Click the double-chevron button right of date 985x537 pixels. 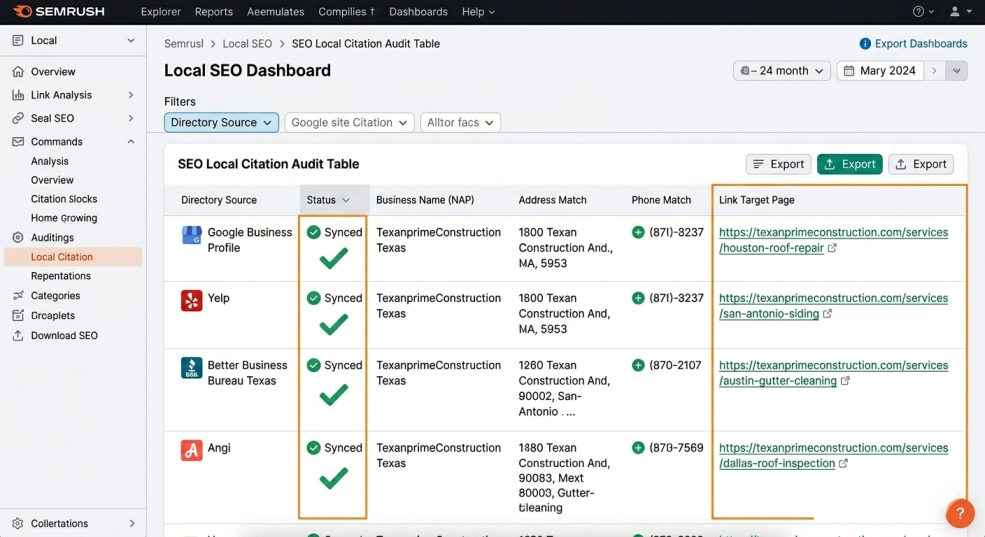coord(956,70)
